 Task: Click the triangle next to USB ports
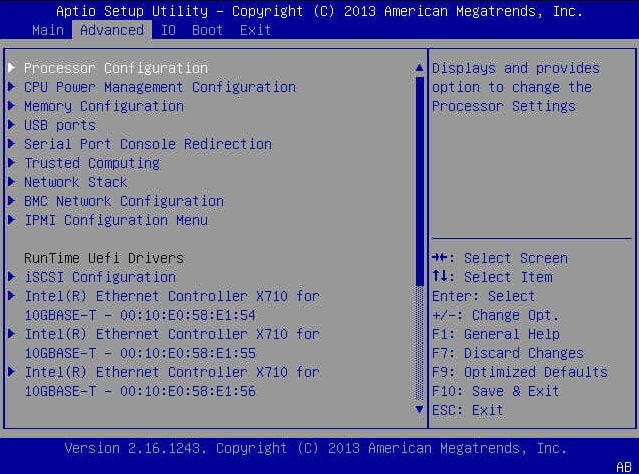coord(11,124)
